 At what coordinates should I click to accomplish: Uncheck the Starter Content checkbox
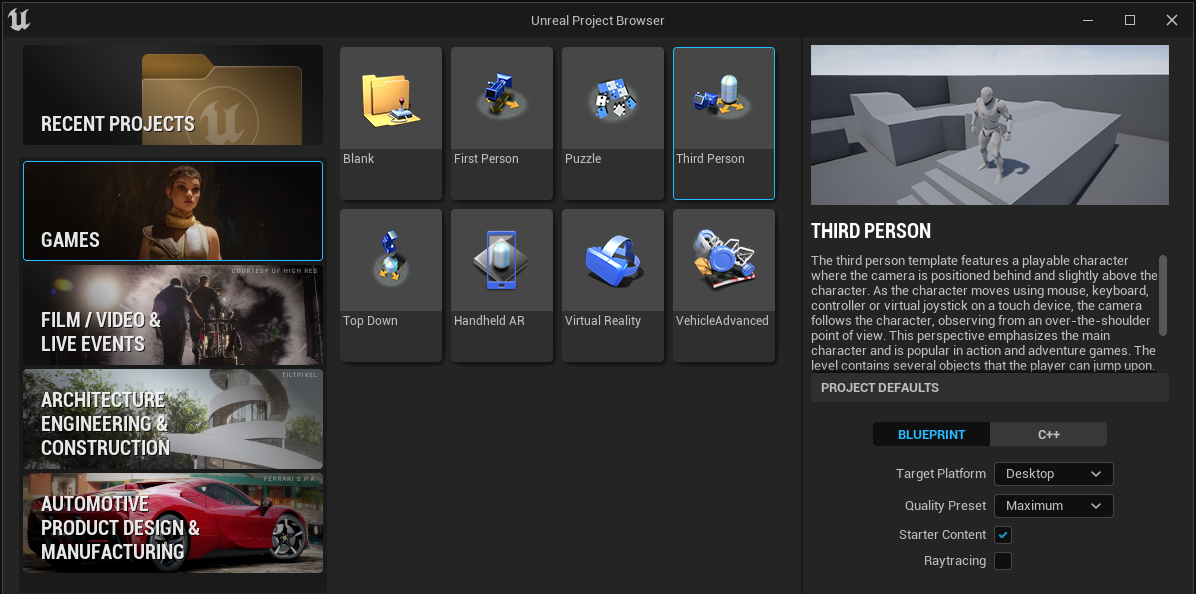(x=1003, y=535)
